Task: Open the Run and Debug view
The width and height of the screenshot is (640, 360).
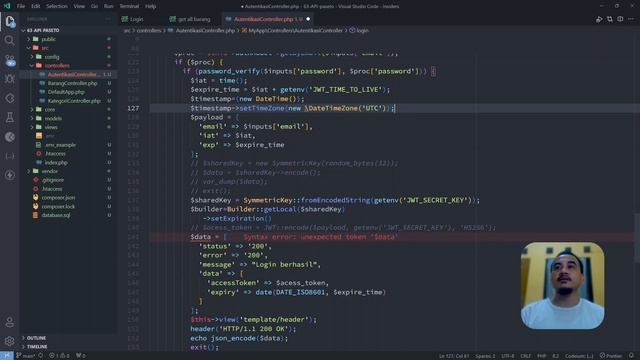Action: 10,79
